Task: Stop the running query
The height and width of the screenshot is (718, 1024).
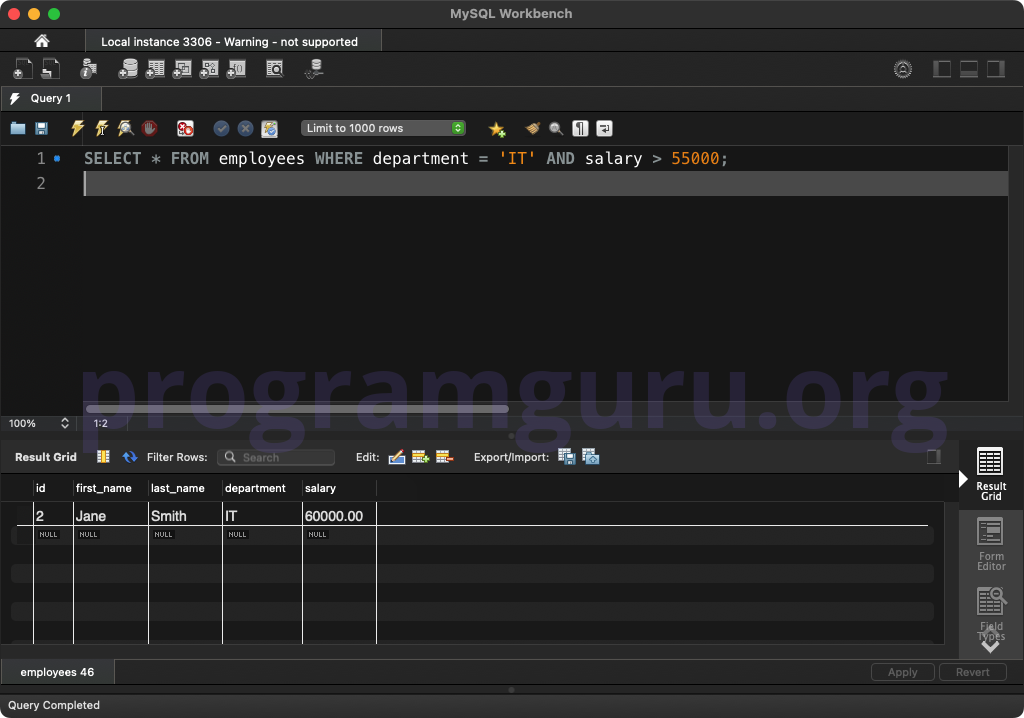Action: (150, 128)
